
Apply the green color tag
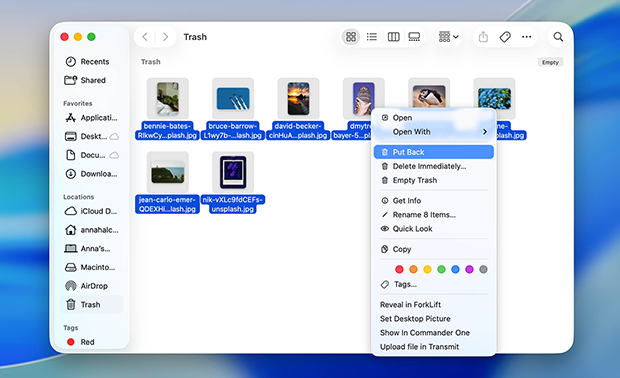click(441, 269)
